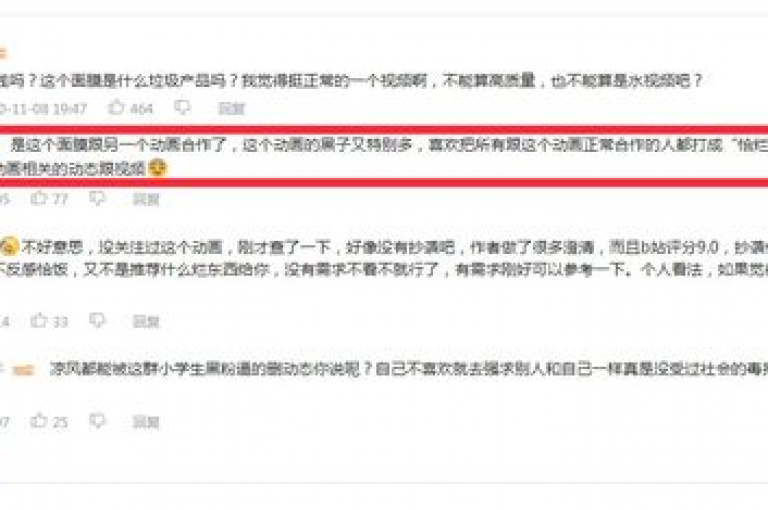Click the 11-08 19:47 timestamp
The width and height of the screenshot is (768, 510).
point(43,108)
